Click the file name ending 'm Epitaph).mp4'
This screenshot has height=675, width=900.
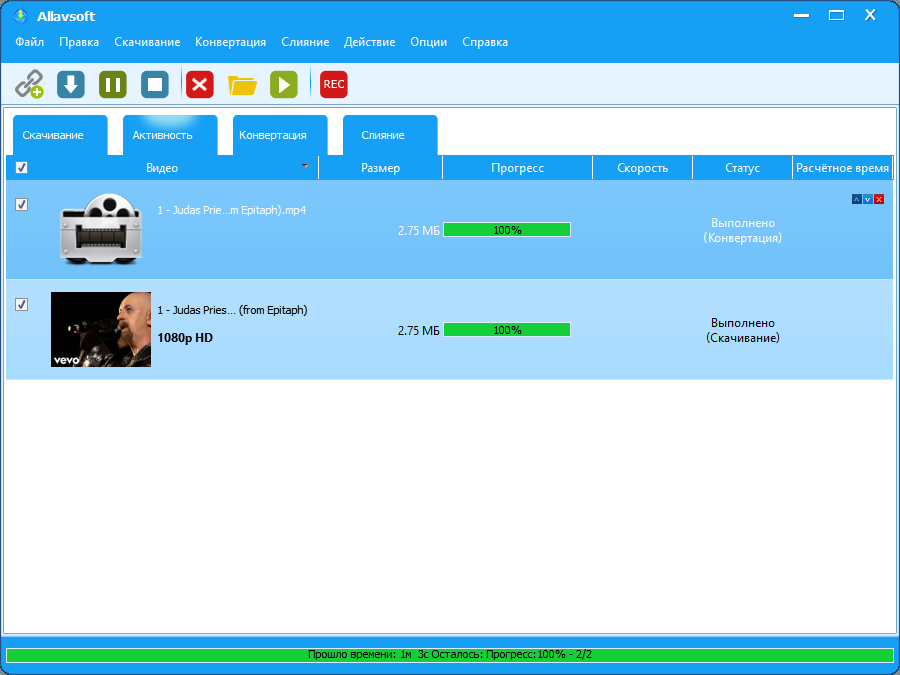232,210
